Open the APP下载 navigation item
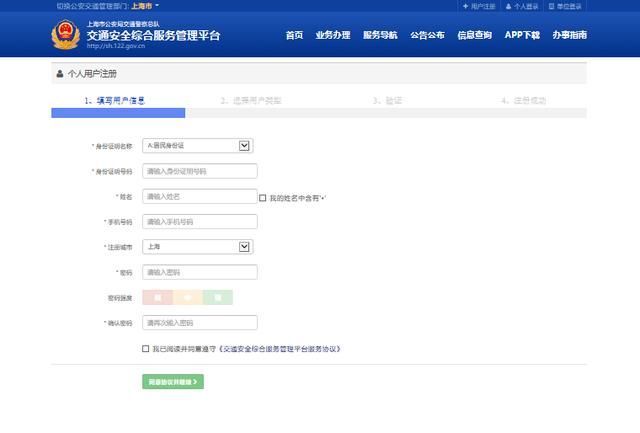Screen dimensions: 640x433 tap(522, 35)
